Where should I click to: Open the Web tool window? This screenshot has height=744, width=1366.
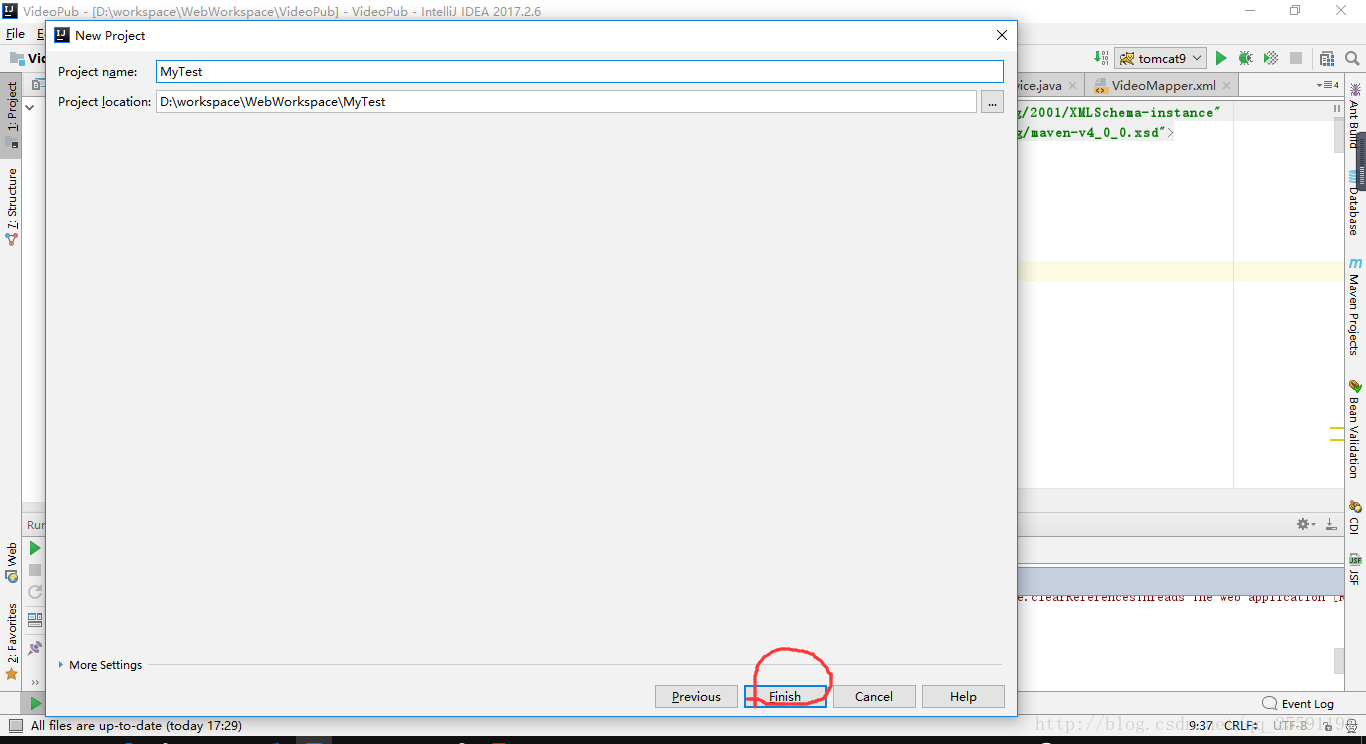[11, 561]
